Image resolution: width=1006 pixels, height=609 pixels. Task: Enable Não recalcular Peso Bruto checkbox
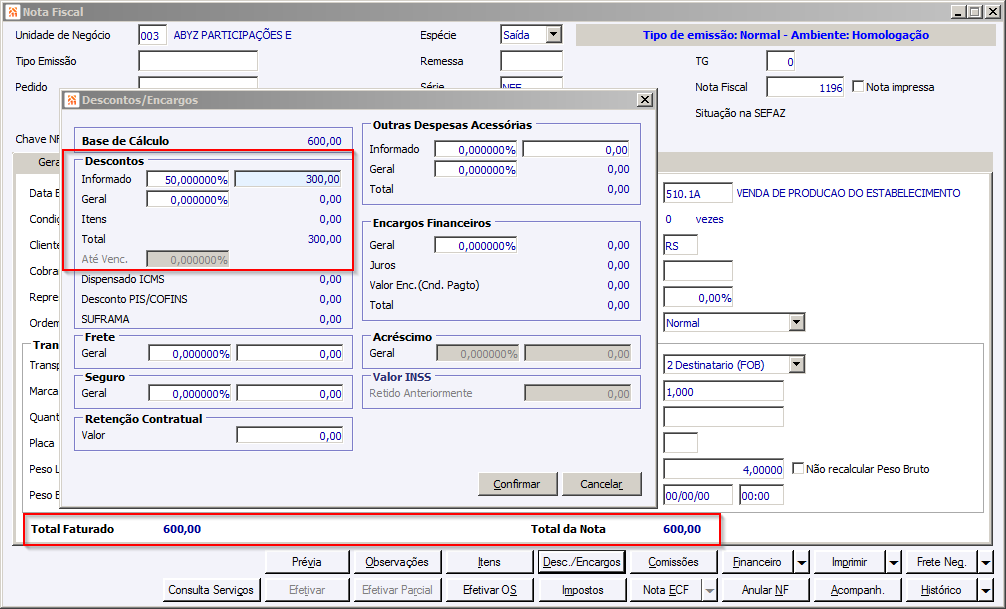pyautogui.click(x=798, y=469)
